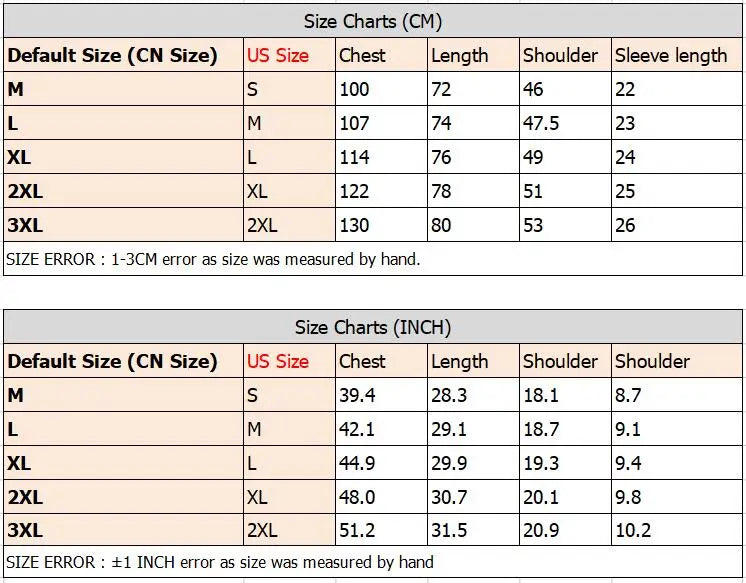746x583 pixels.
Task: Click Chest value 100 in CM chart
Action: [x=354, y=89]
